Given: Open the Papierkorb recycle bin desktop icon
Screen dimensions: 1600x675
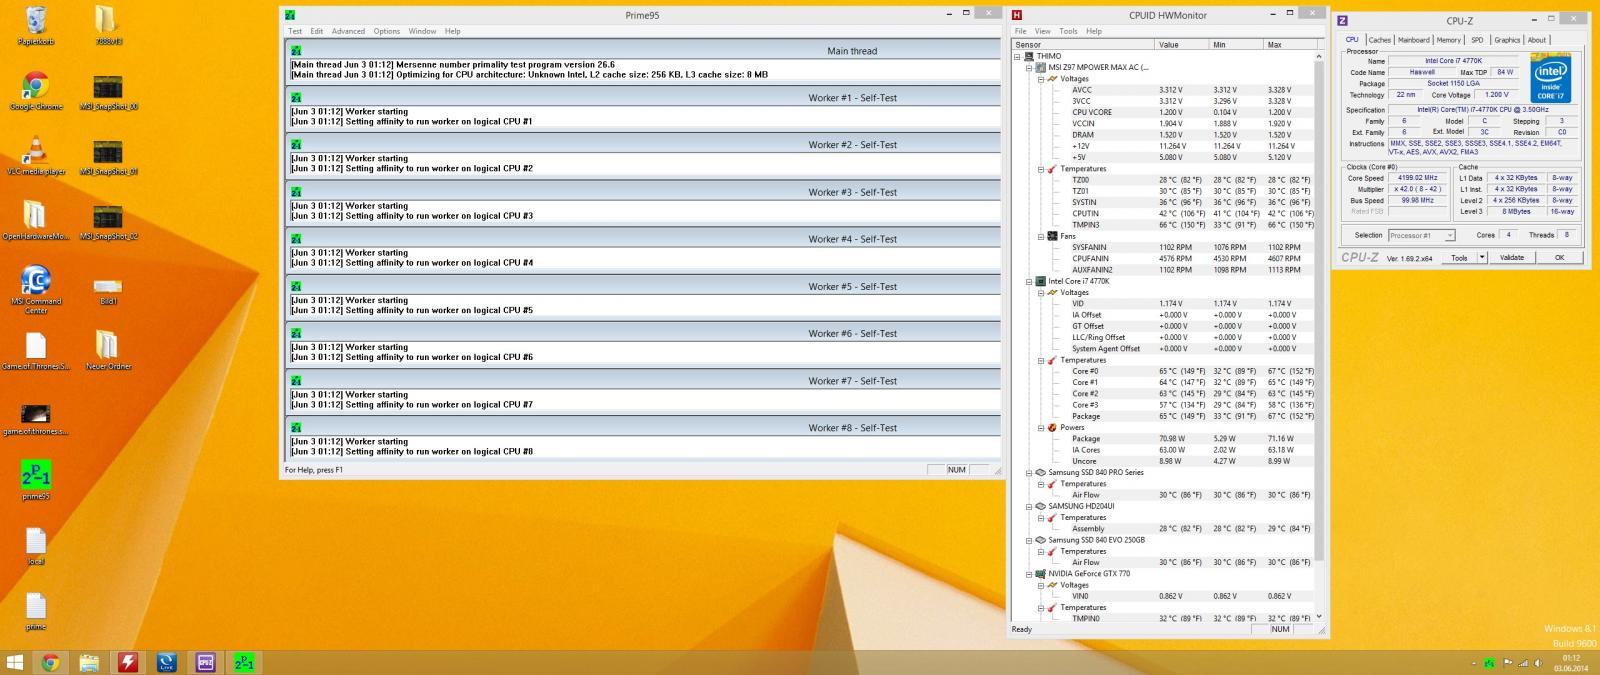Looking at the screenshot, I should click(x=36, y=24).
